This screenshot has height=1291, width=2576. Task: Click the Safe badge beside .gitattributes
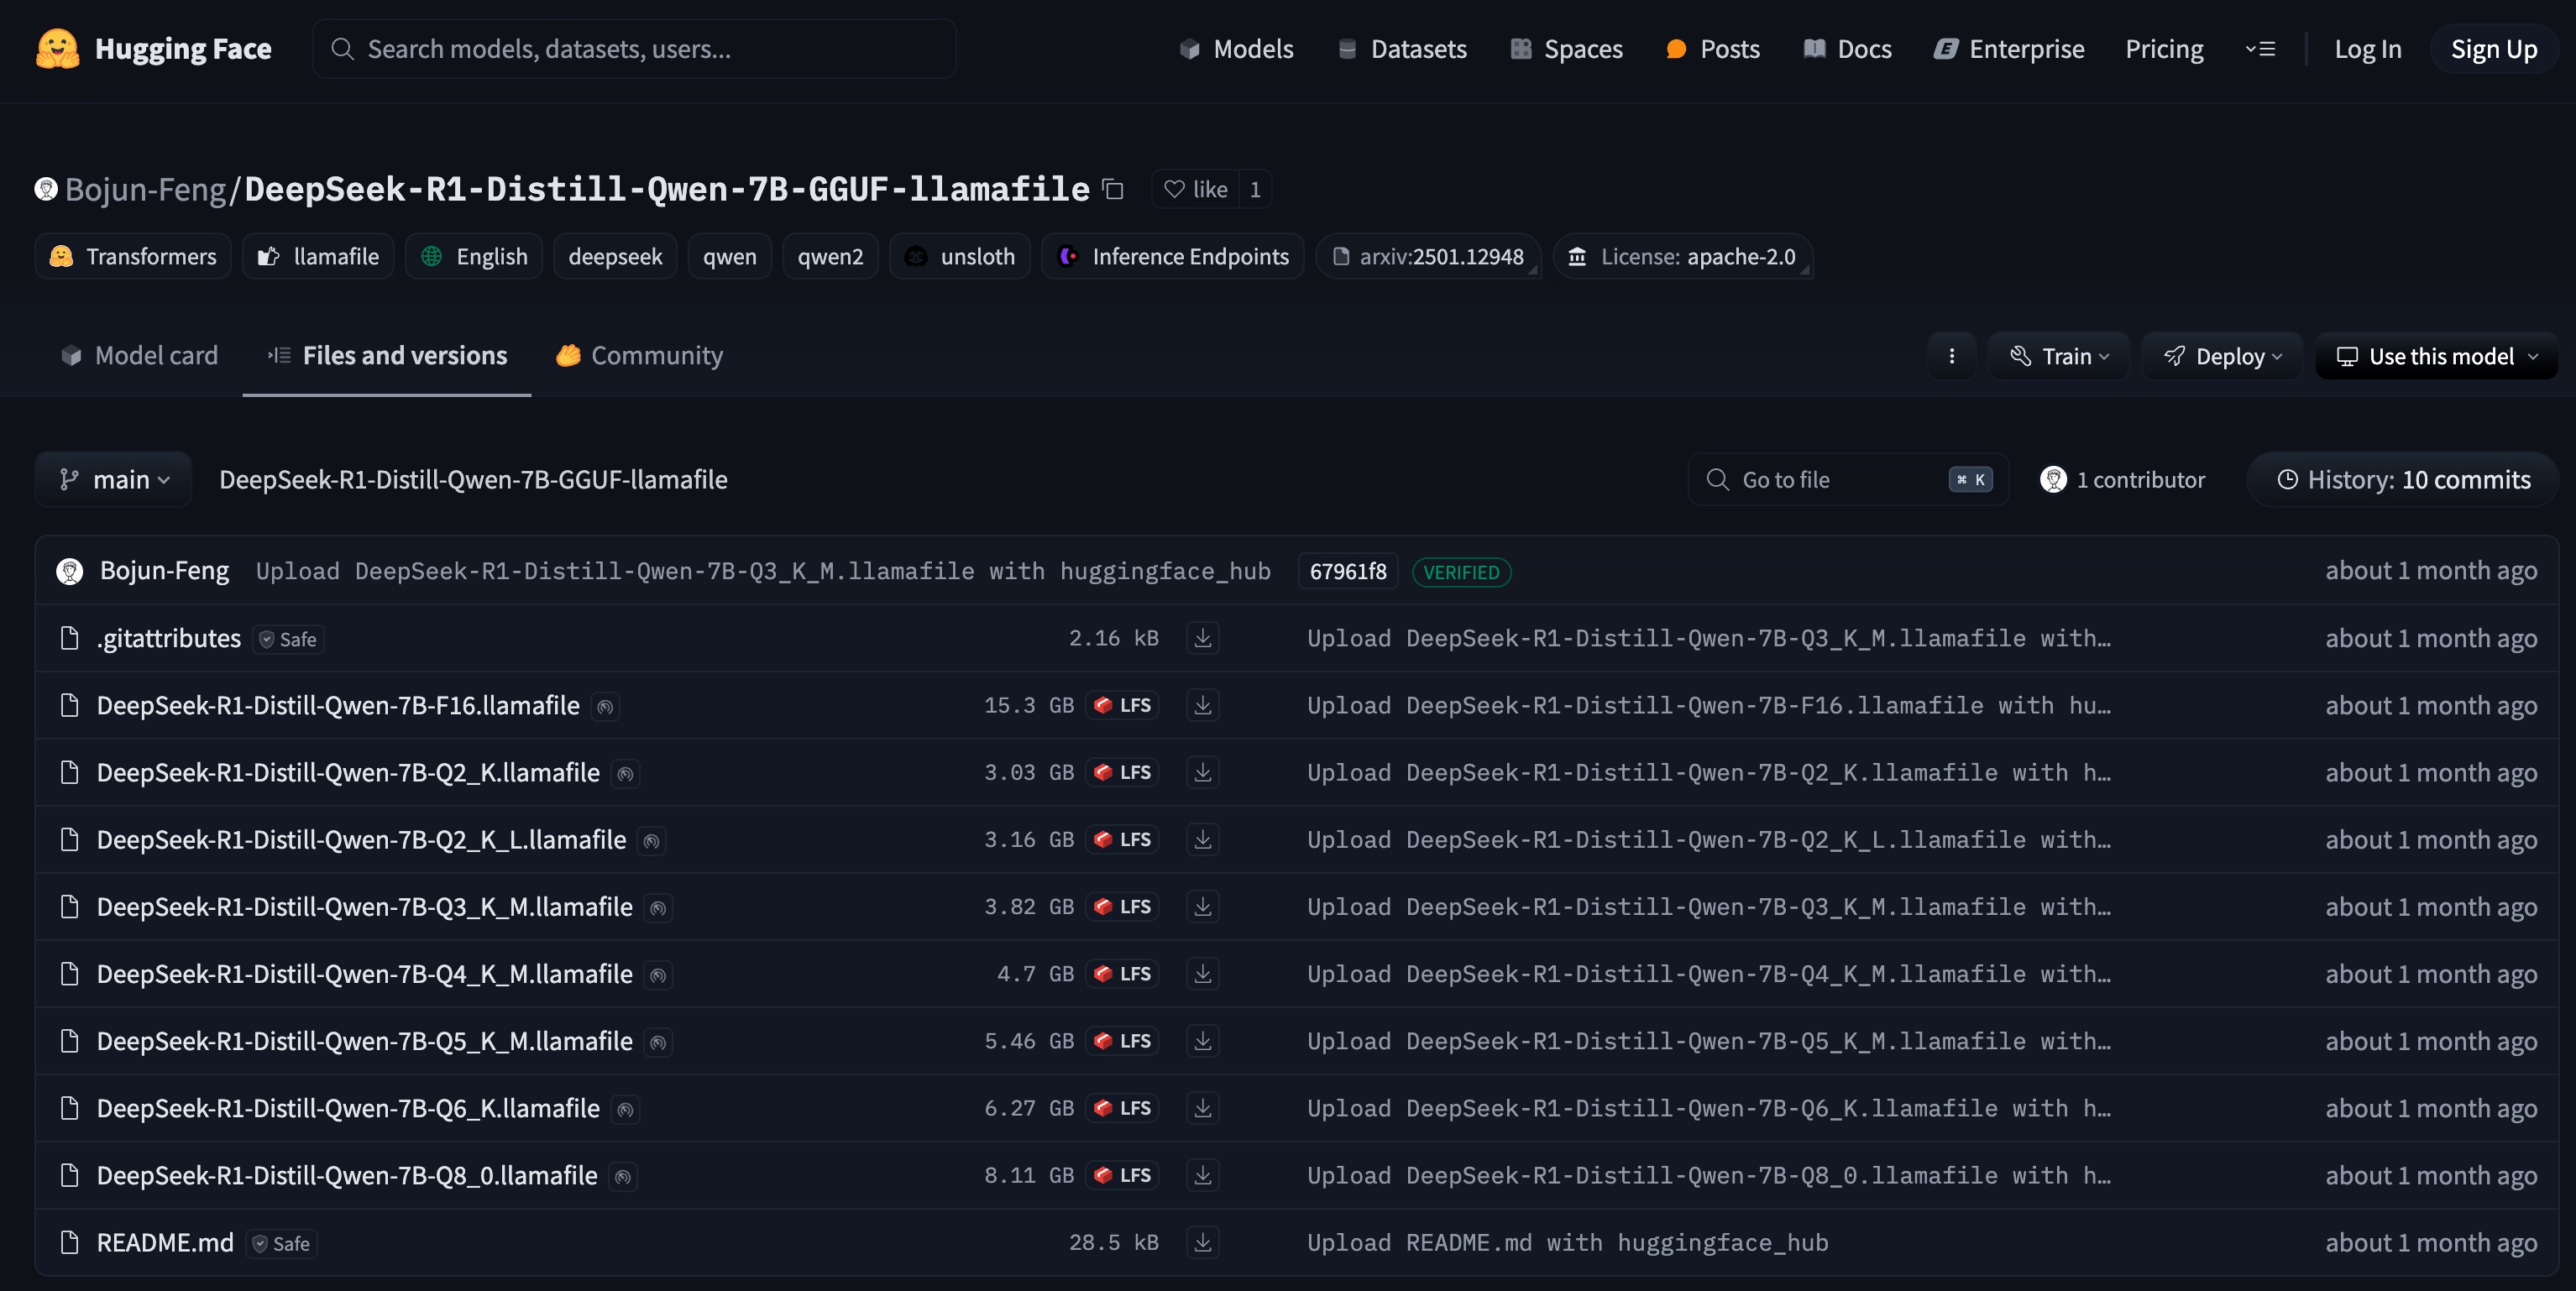pos(288,639)
